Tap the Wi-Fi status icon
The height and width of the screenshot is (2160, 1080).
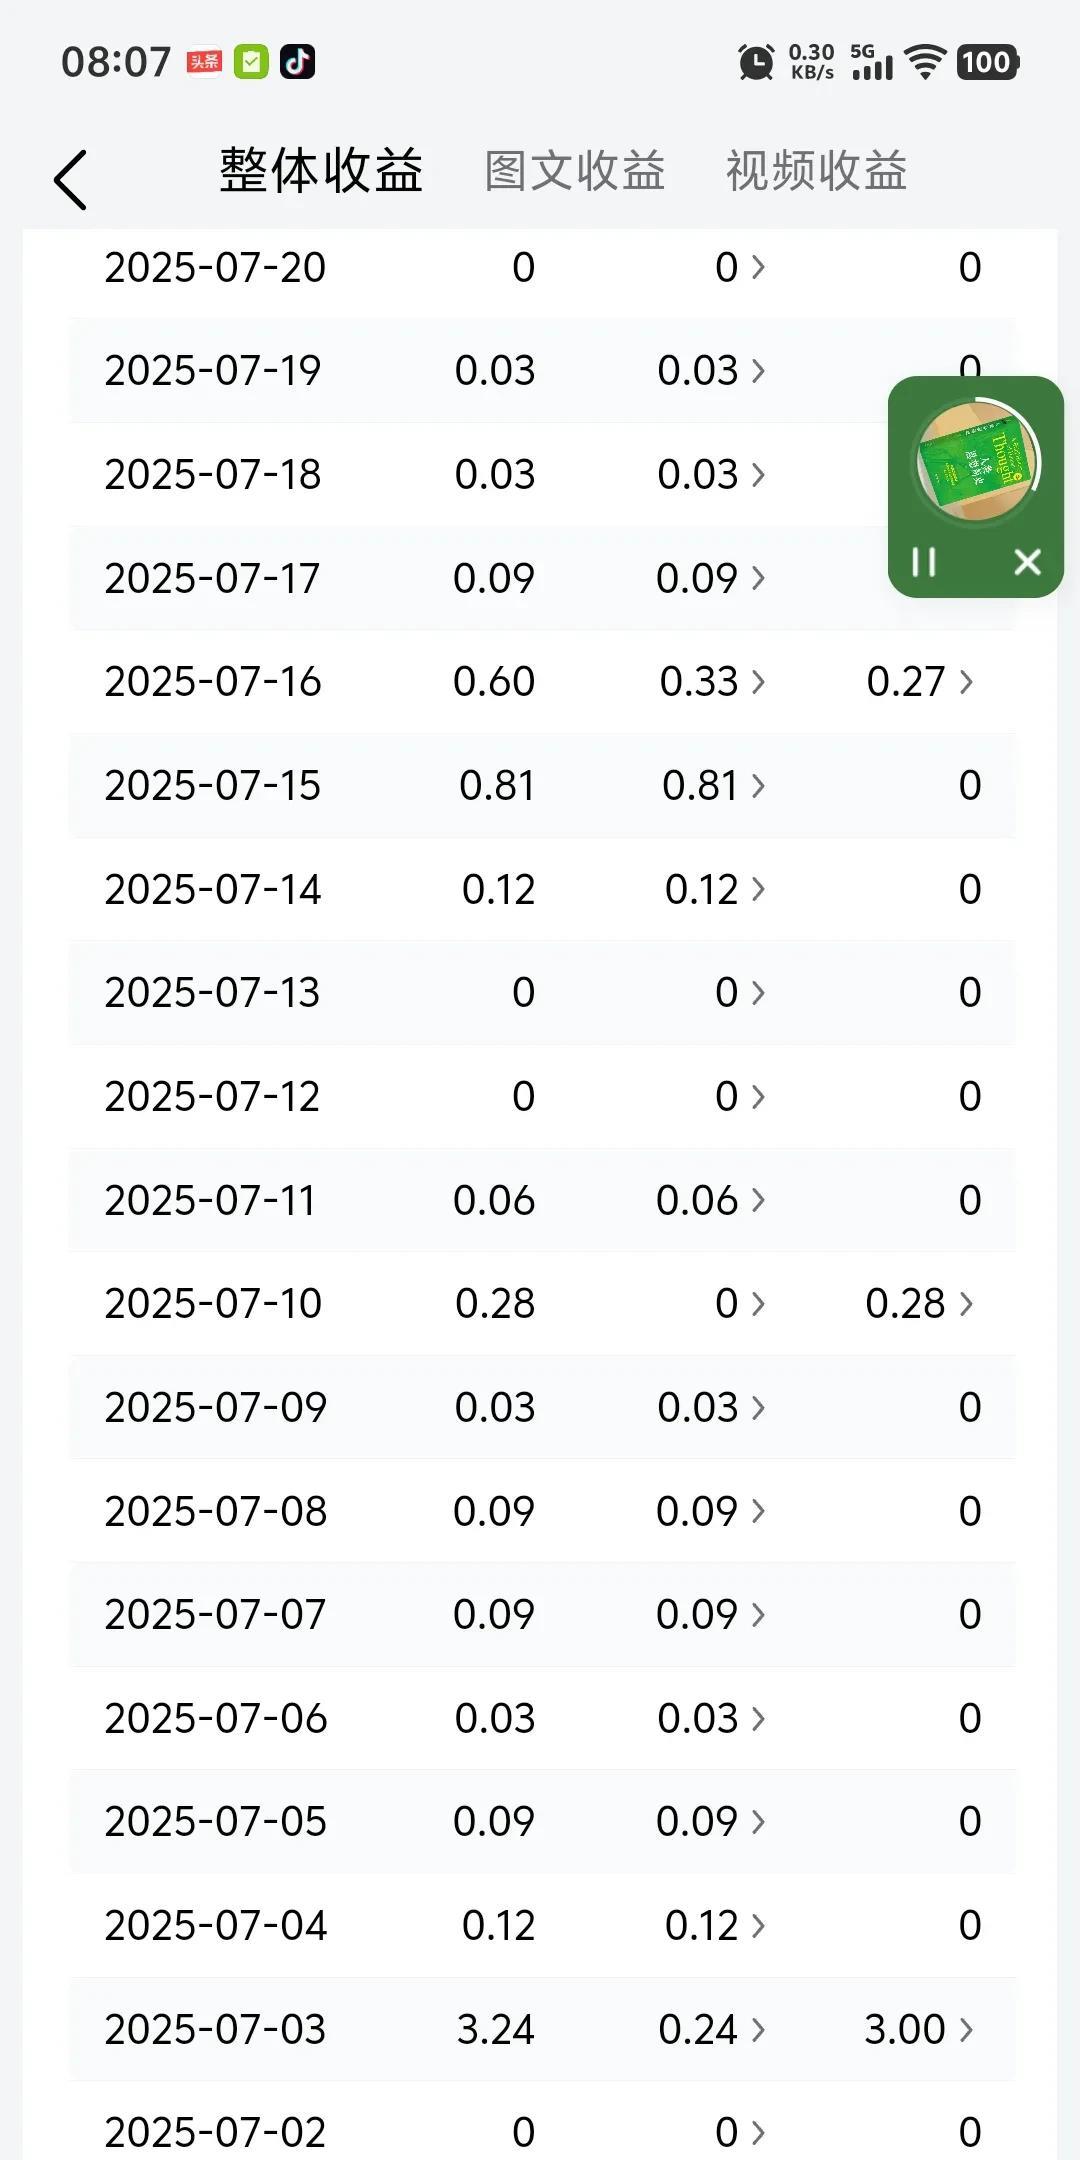pyautogui.click(x=925, y=62)
